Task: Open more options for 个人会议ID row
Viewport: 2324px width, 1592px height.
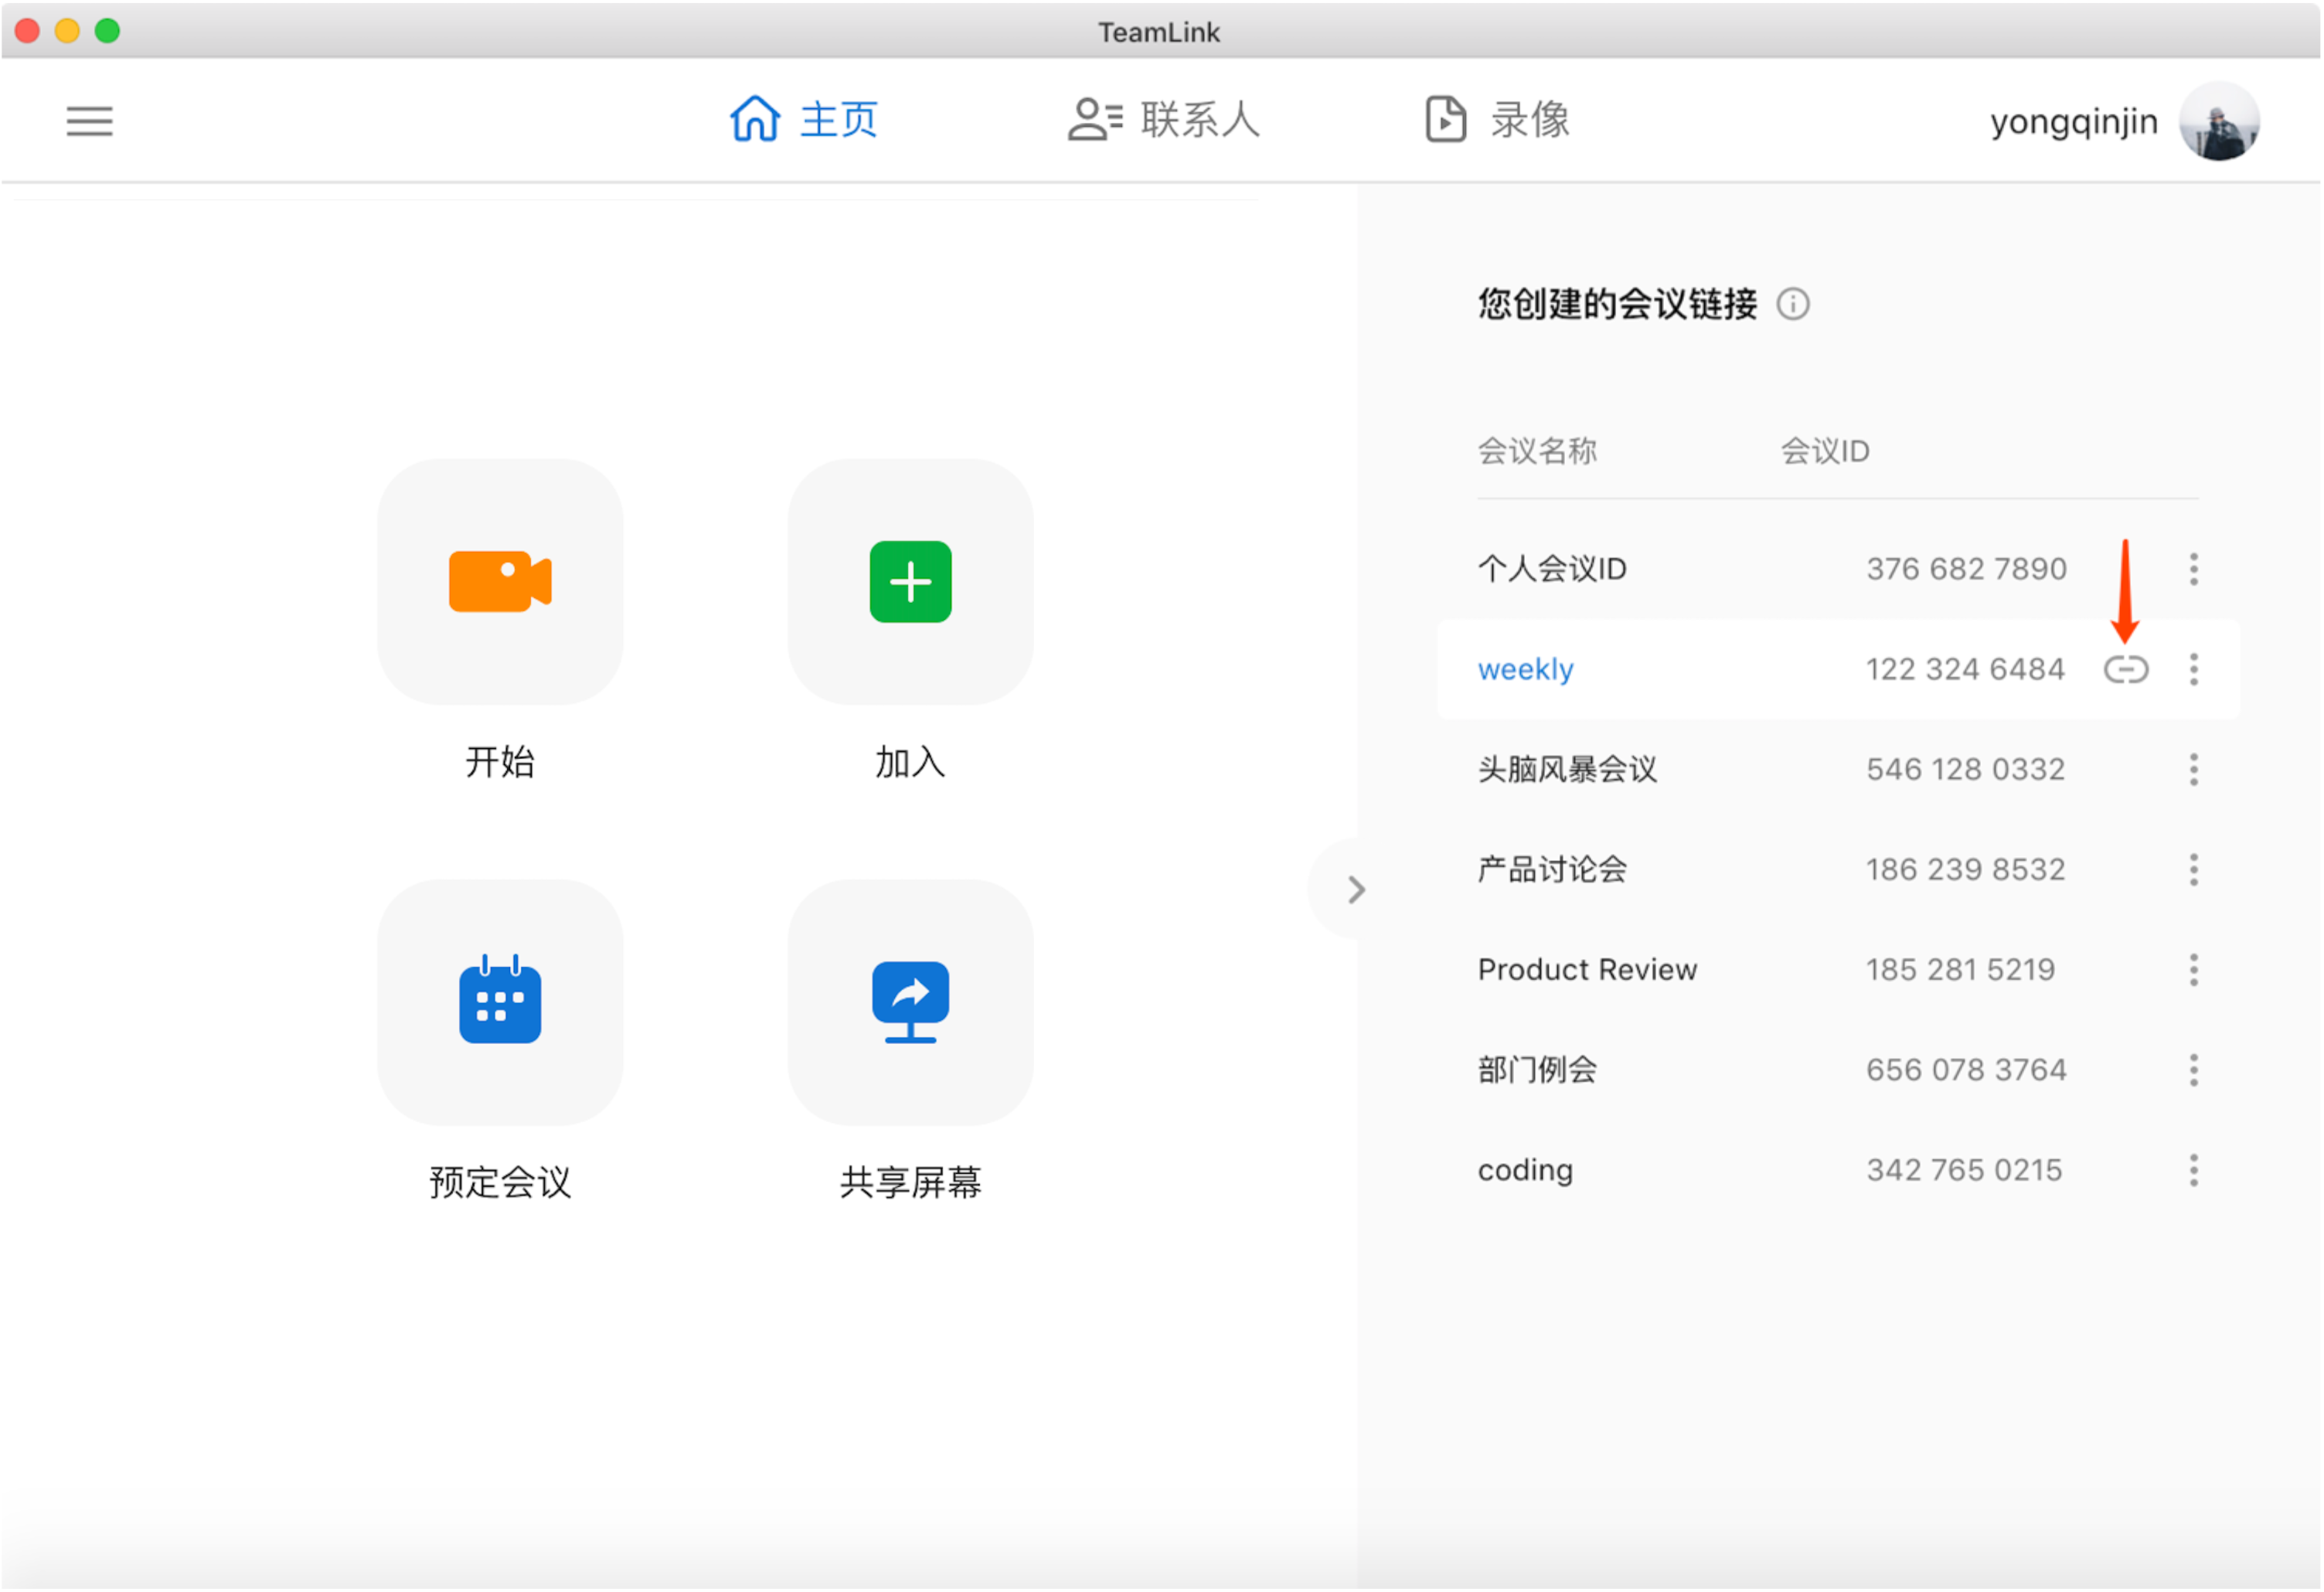Action: [x=2194, y=569]
